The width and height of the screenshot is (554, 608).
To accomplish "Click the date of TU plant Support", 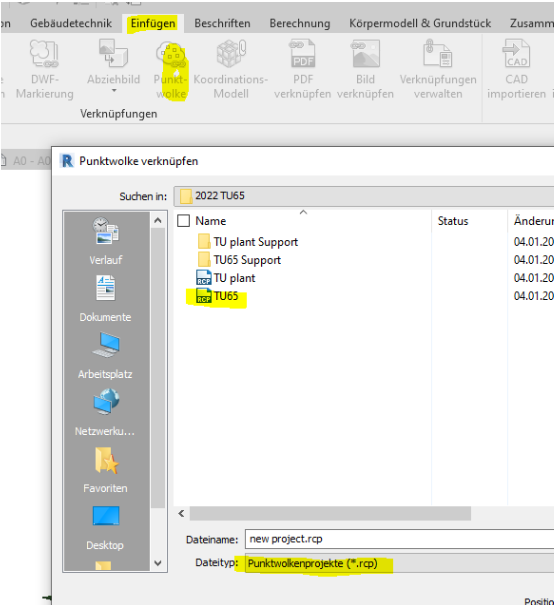I will (x=533, y=242).
